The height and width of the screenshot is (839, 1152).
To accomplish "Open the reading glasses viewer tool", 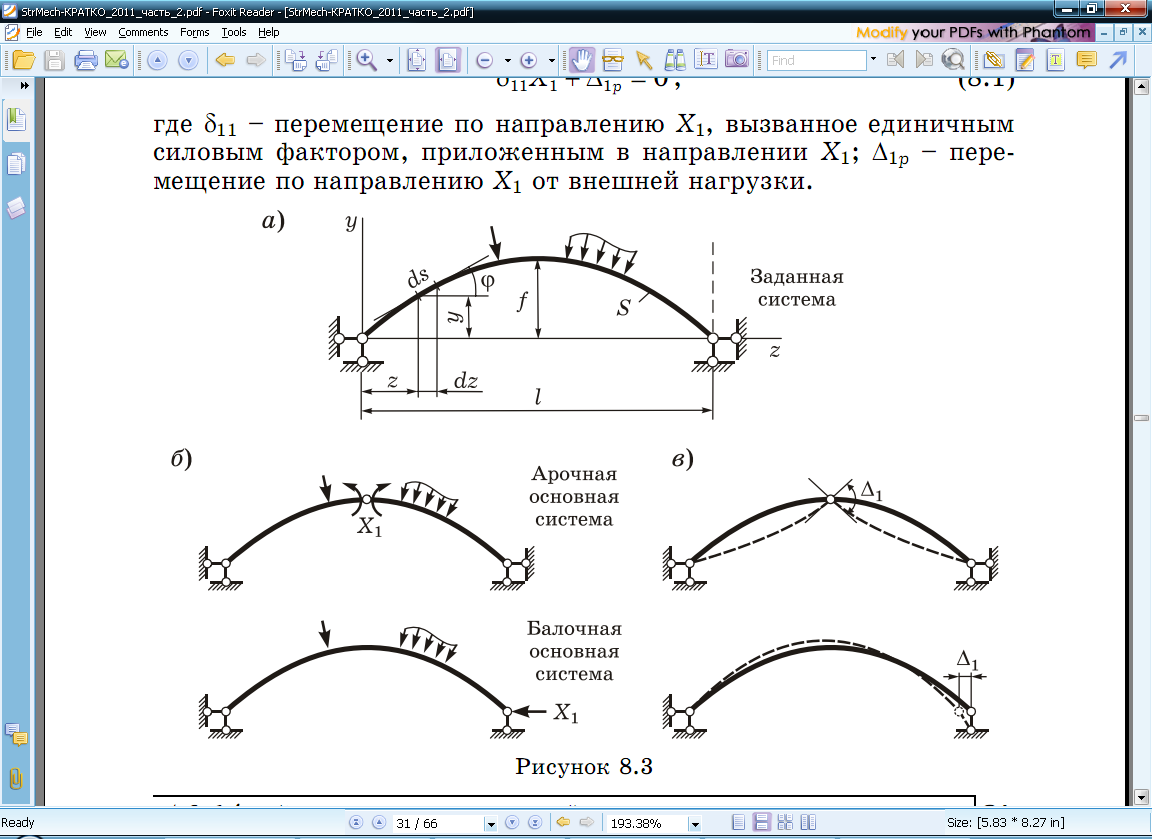I will [x=612, y=60].
